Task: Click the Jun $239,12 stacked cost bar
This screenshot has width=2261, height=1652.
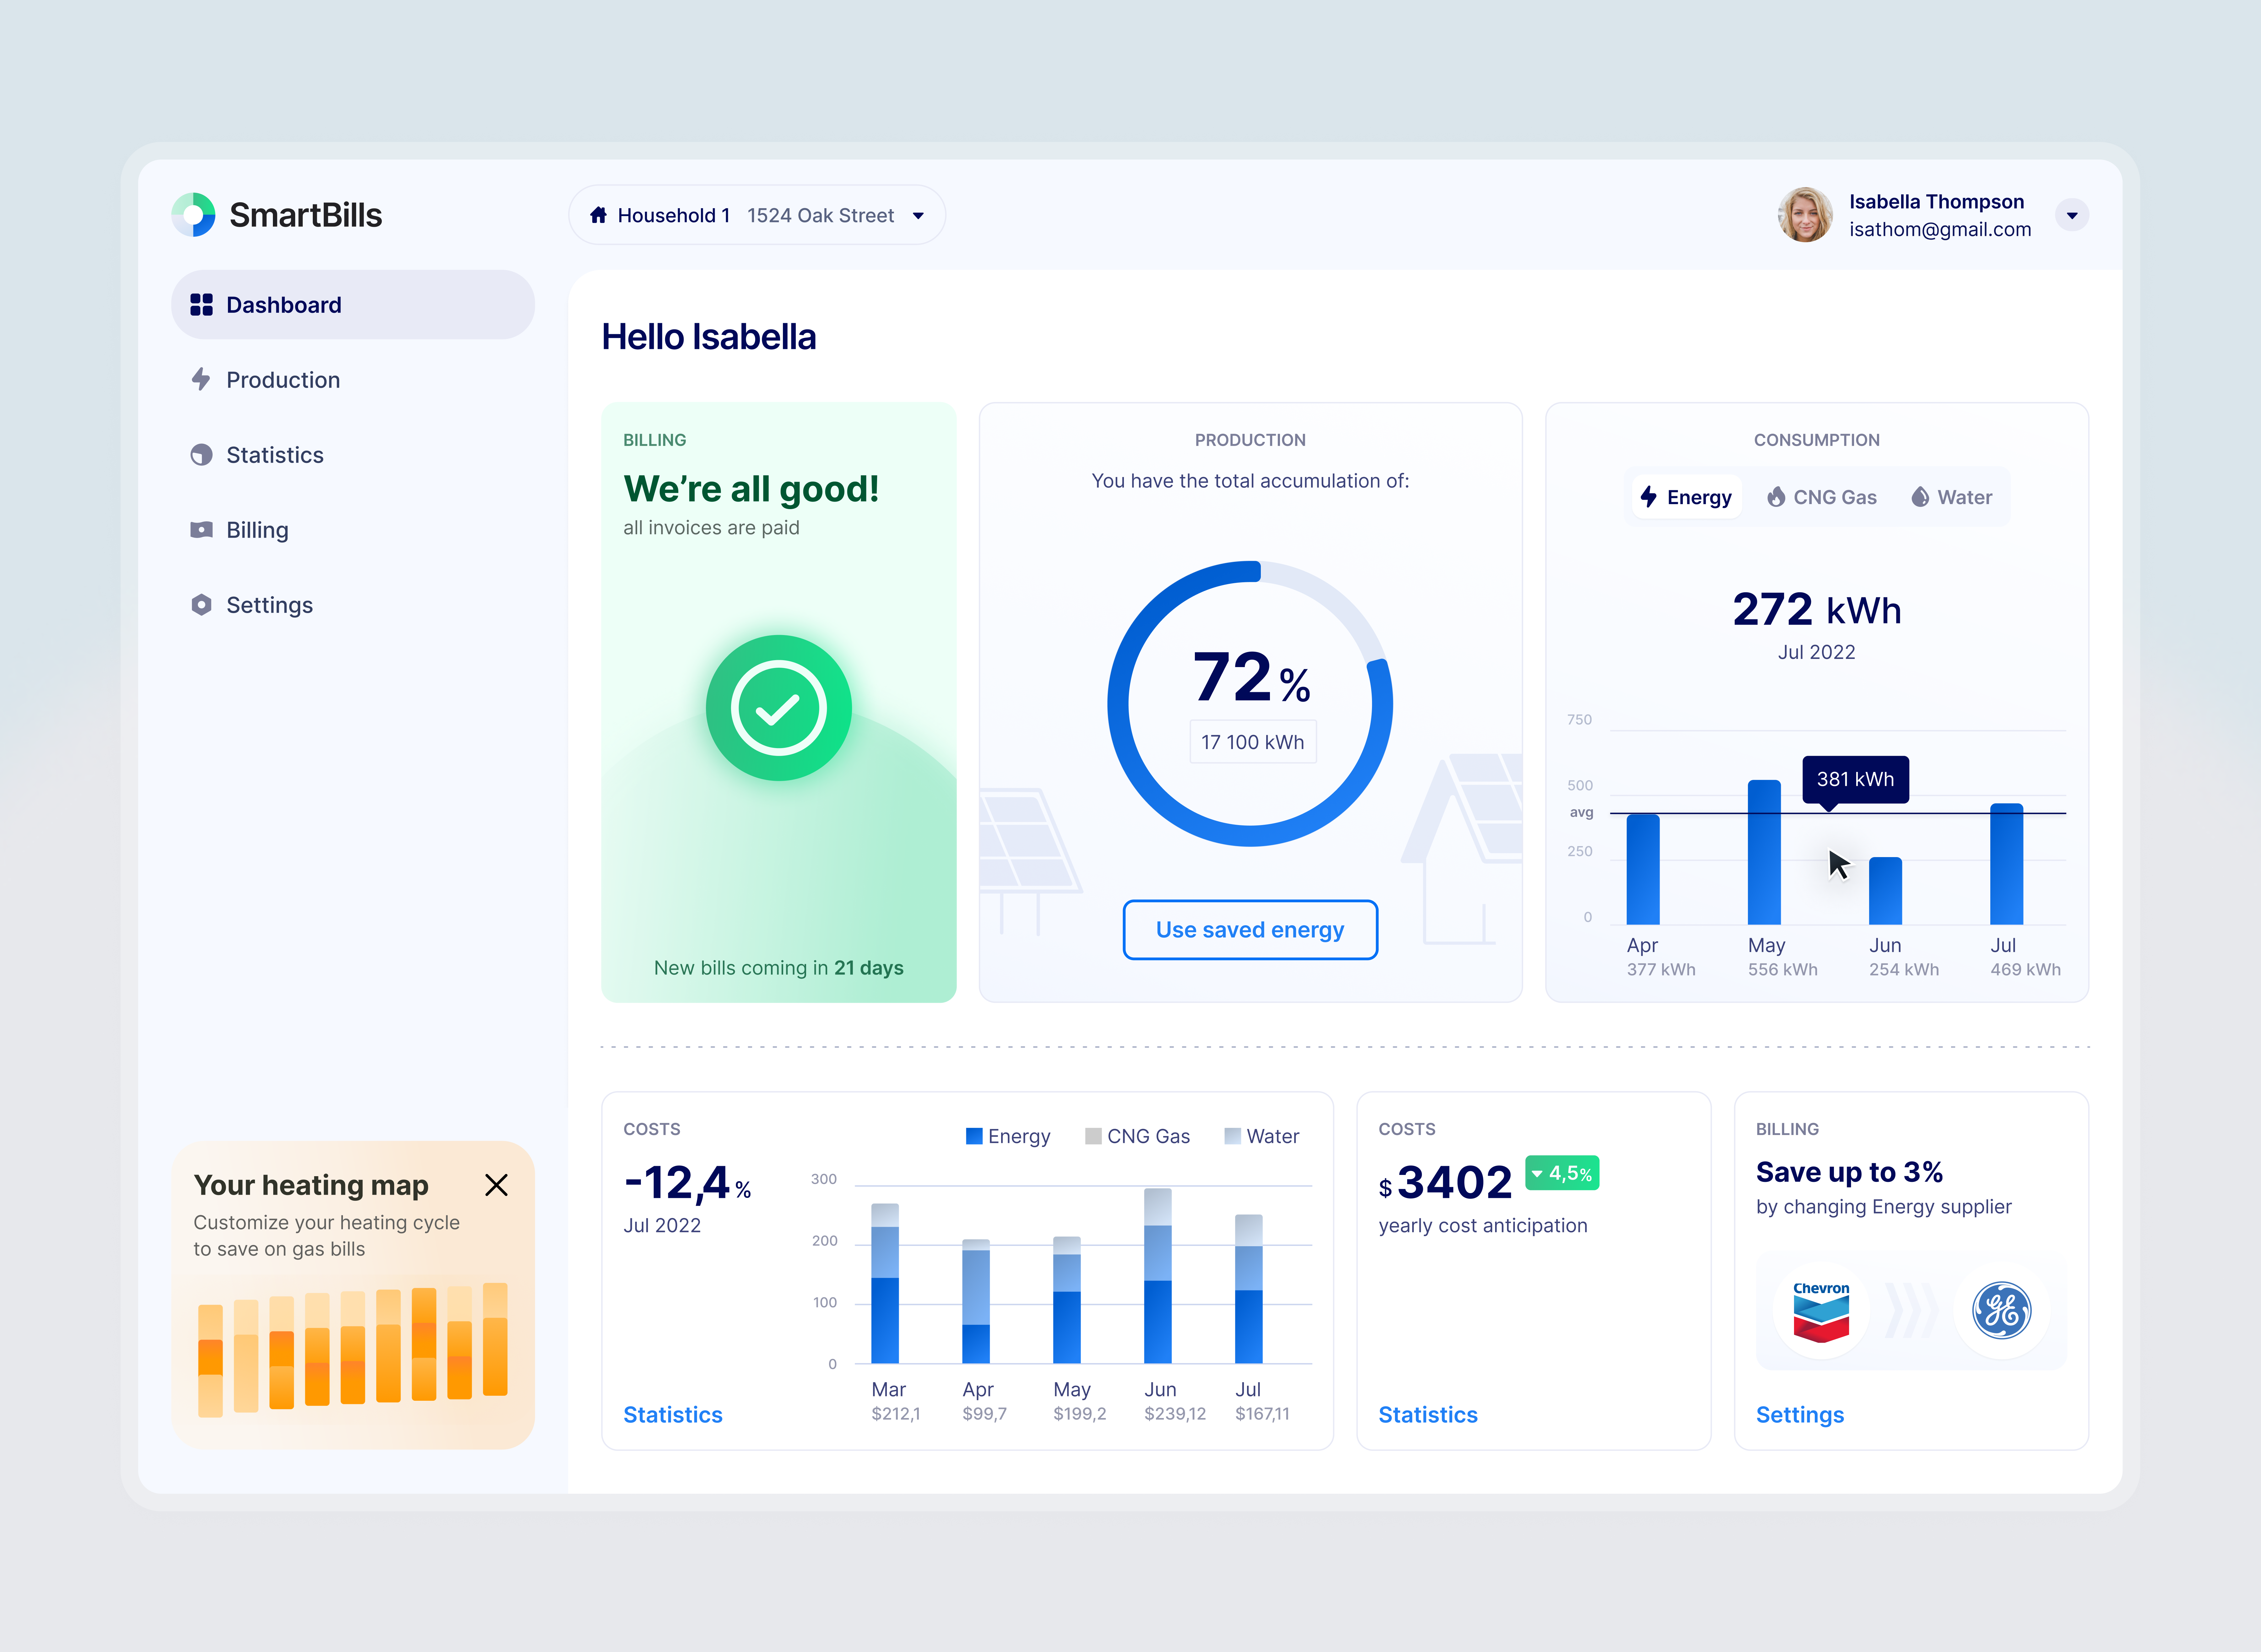Action: pyautogui.click(x=1158, y=1276)
